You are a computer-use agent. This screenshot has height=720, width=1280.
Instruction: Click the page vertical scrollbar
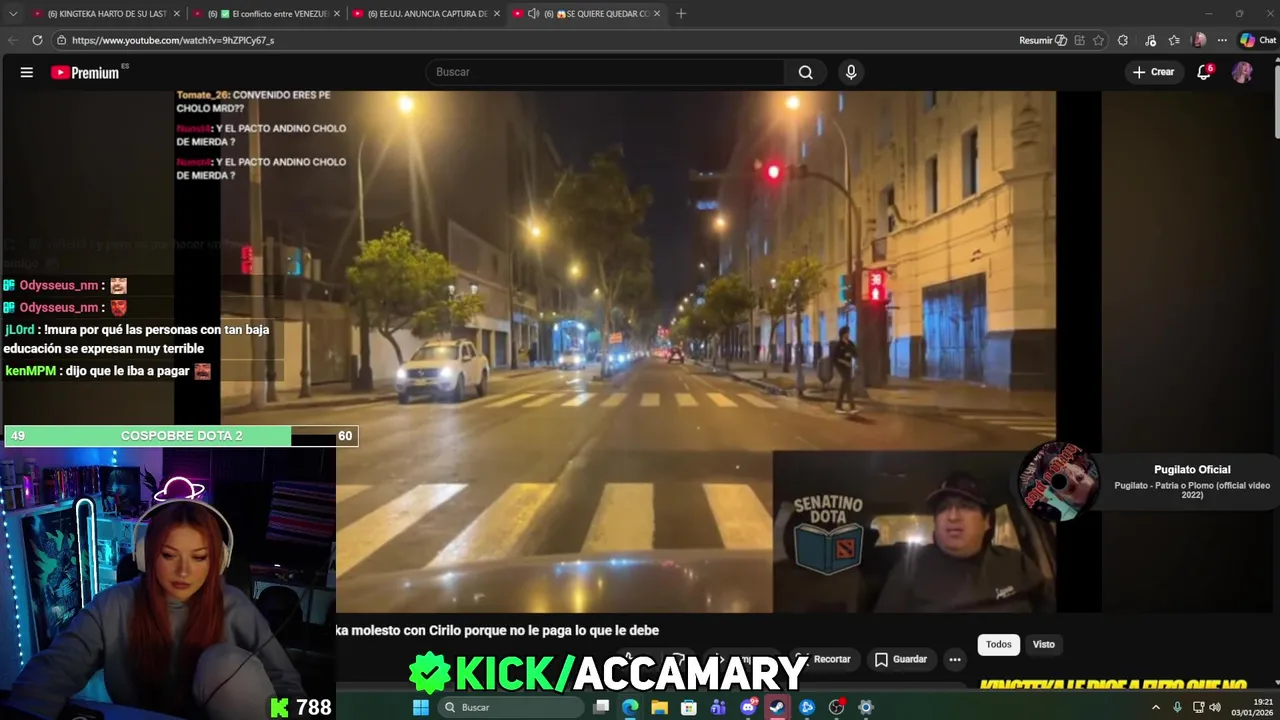pyautogui.click(x=1276, y=100)
